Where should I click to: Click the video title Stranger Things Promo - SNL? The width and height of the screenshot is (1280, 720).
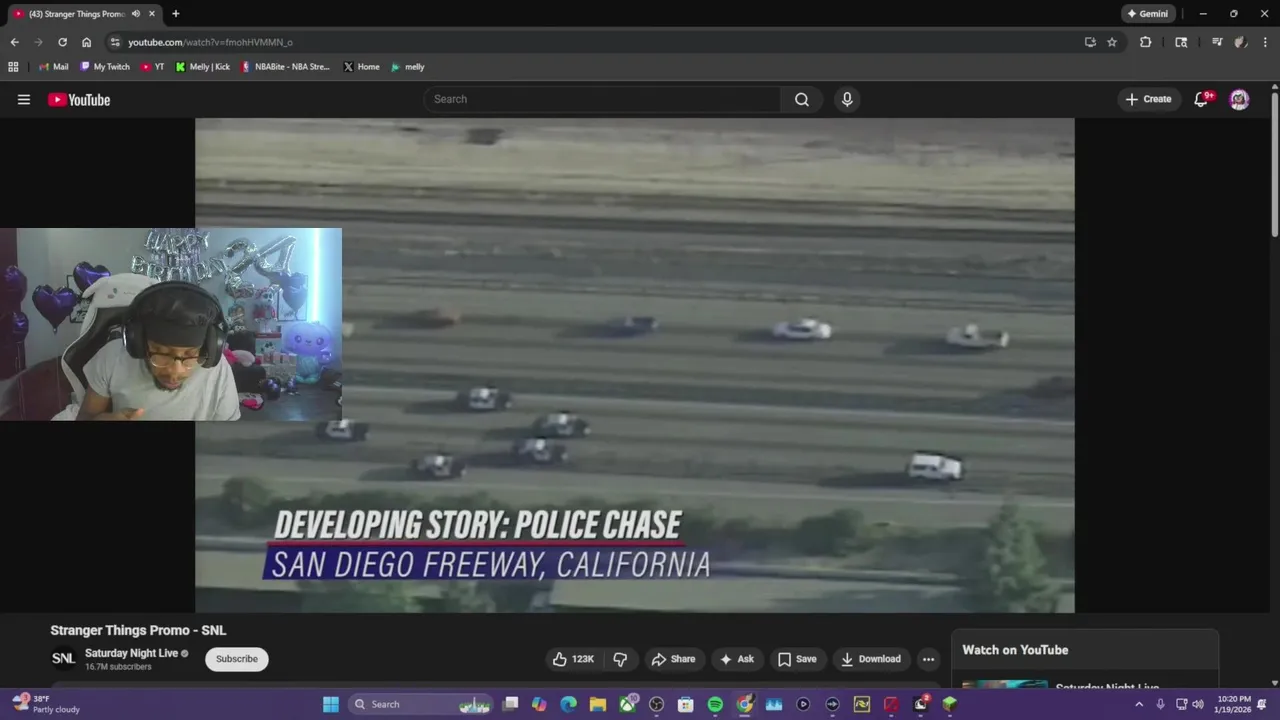tap(138, 630)
